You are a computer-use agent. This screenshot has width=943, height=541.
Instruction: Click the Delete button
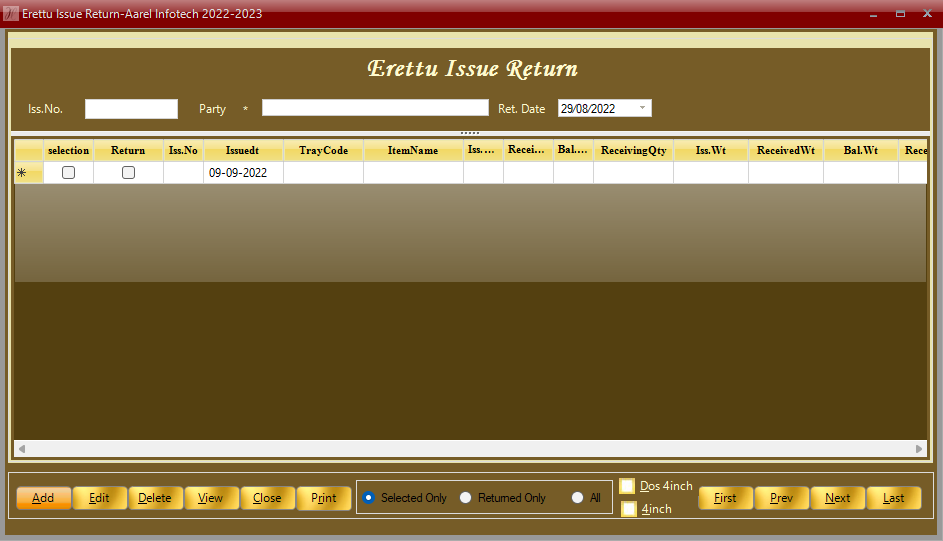(155, 498)
